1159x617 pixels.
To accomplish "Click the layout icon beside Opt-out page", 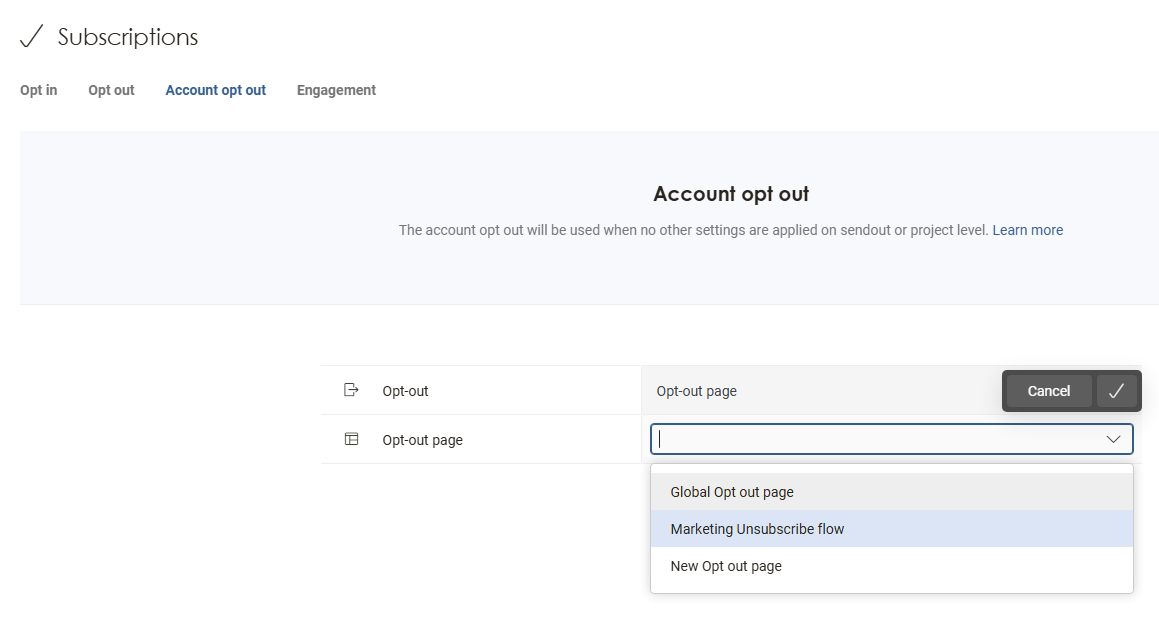I will click(x=351, y=439).
